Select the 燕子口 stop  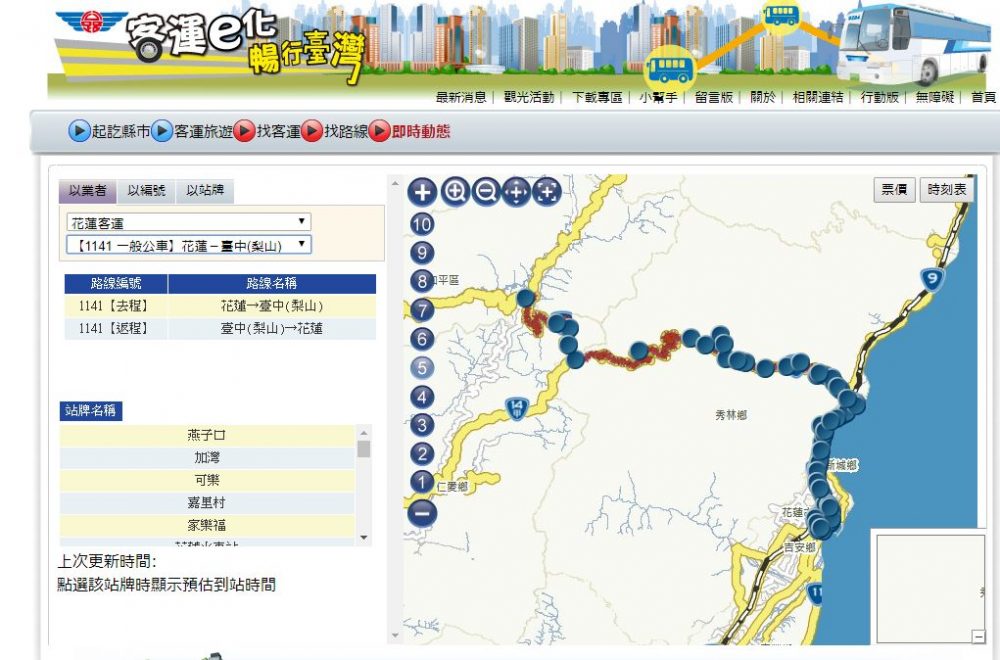[x=207, y=436]
